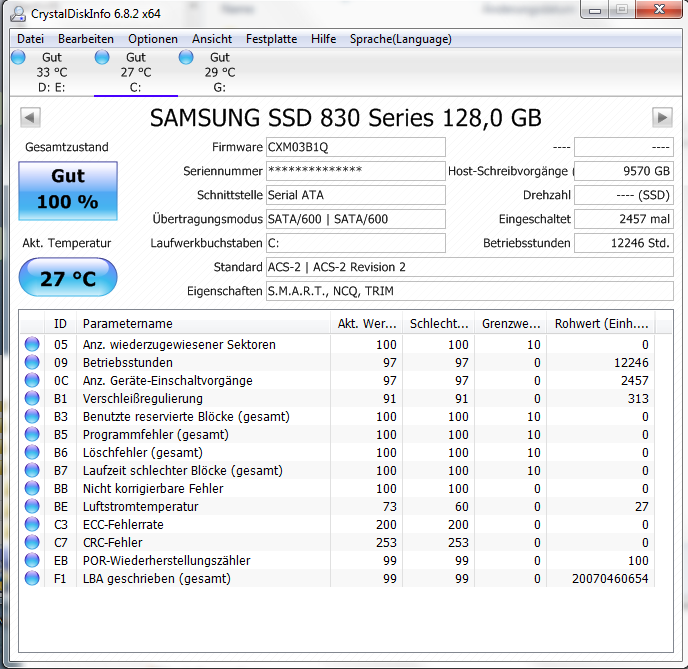688x669 pixels.
Task: Go to previous disk with left arrow
Action: coord(30,118)
